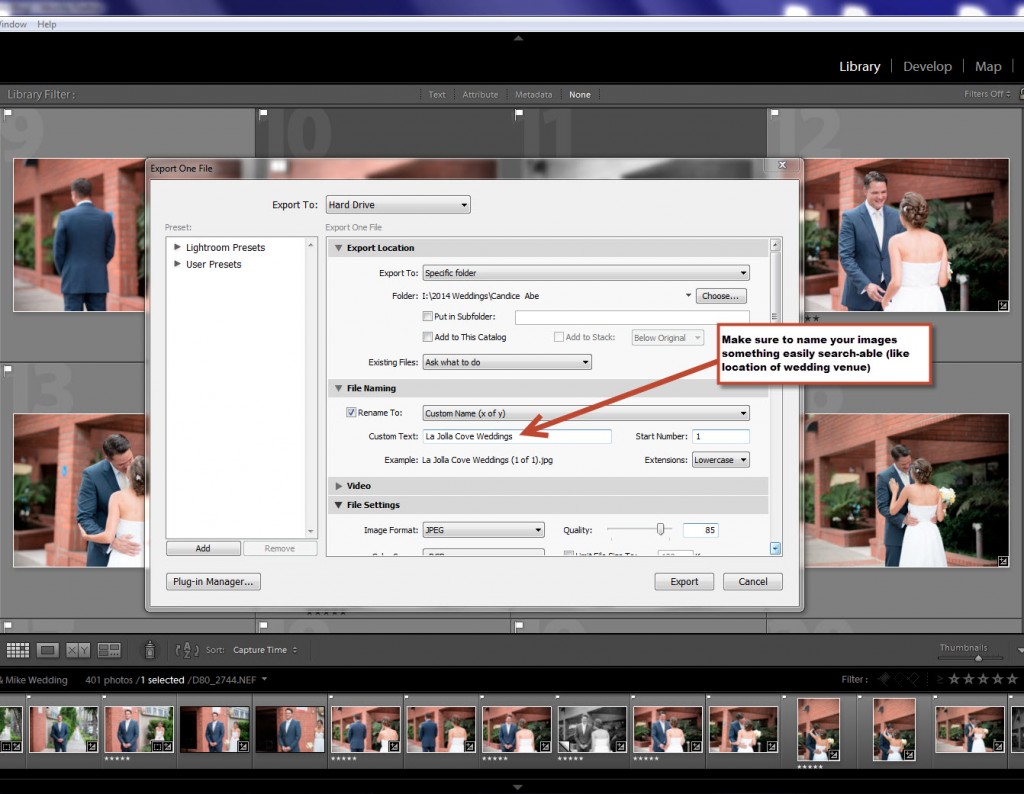The height and width of the screenshot is (794, 1024).
Task: Uncheck the Rename To checkbox
Action: 351,412
